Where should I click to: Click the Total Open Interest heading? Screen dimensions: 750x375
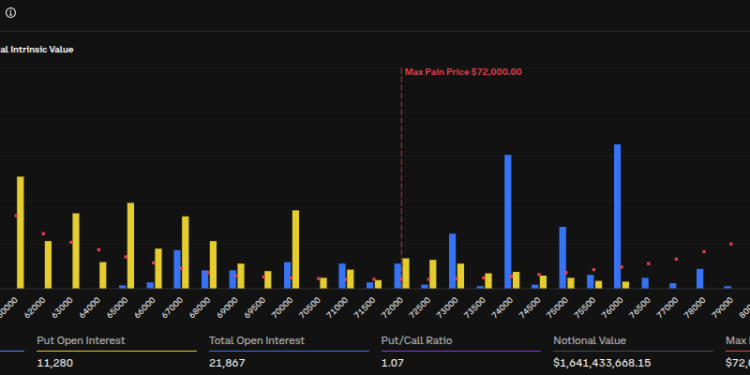[x=257, y=341]
